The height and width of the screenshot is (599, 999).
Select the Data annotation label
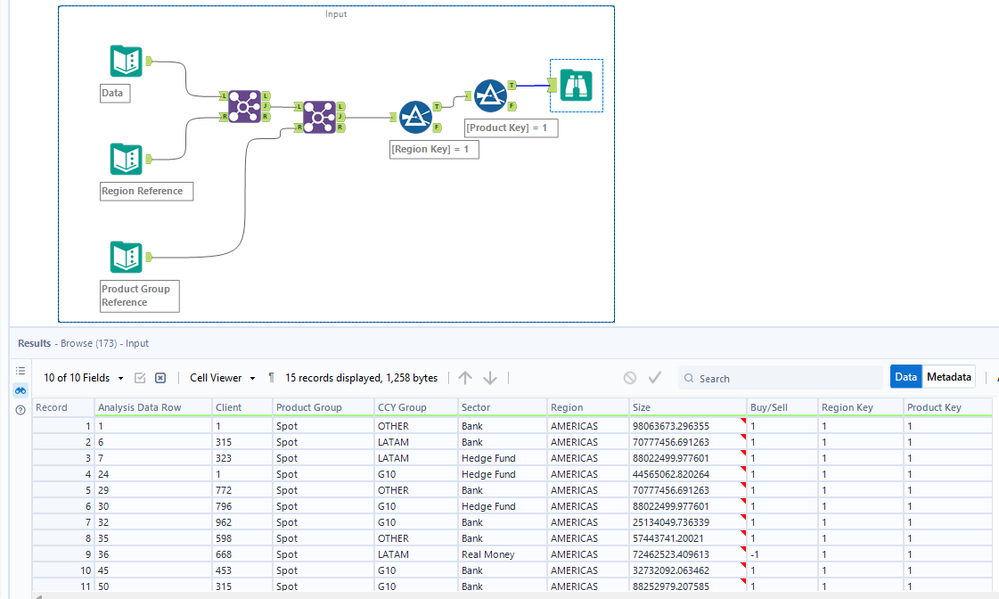[x=115, y=93]
